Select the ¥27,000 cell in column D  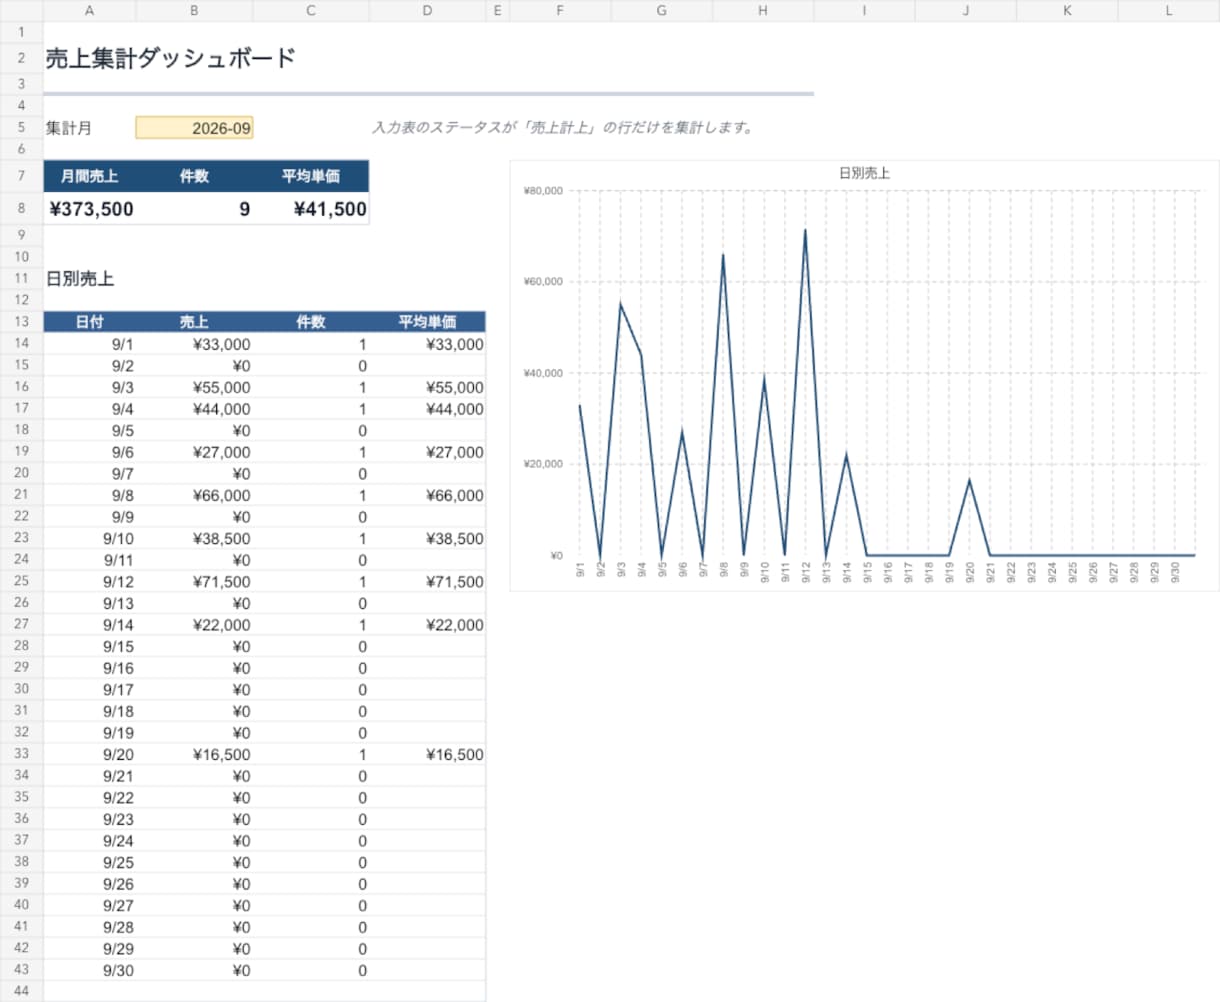(427, 452)
